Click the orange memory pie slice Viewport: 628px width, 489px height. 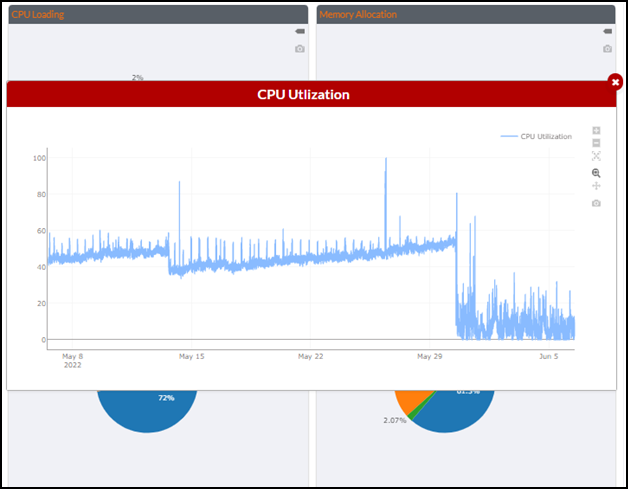(x=413, y=400)
